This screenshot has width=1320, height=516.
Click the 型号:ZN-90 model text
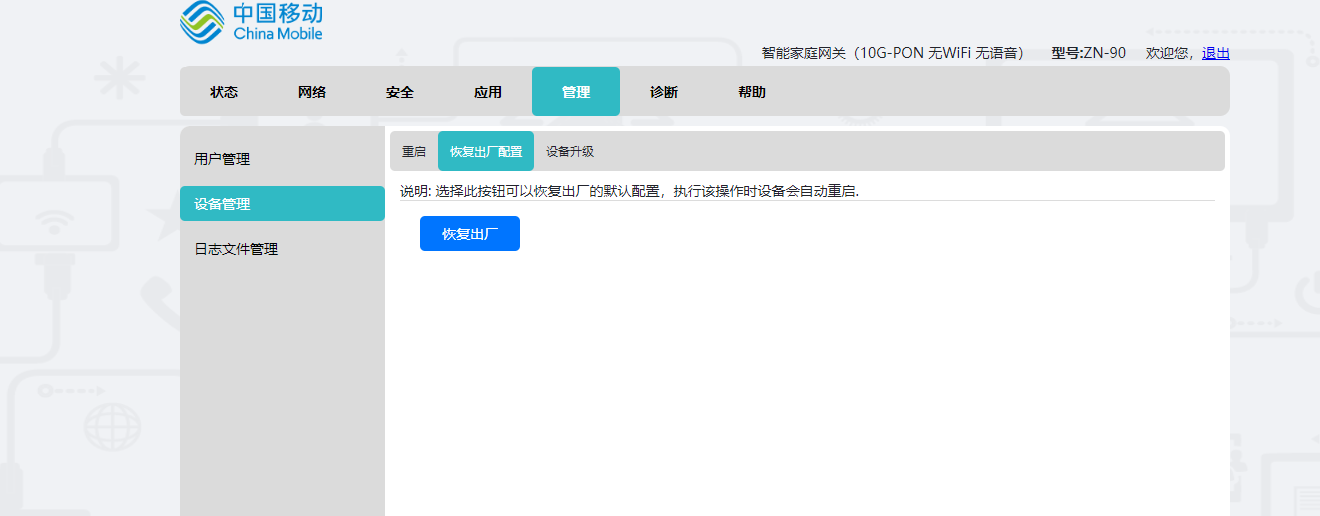tap(1089, 53)
